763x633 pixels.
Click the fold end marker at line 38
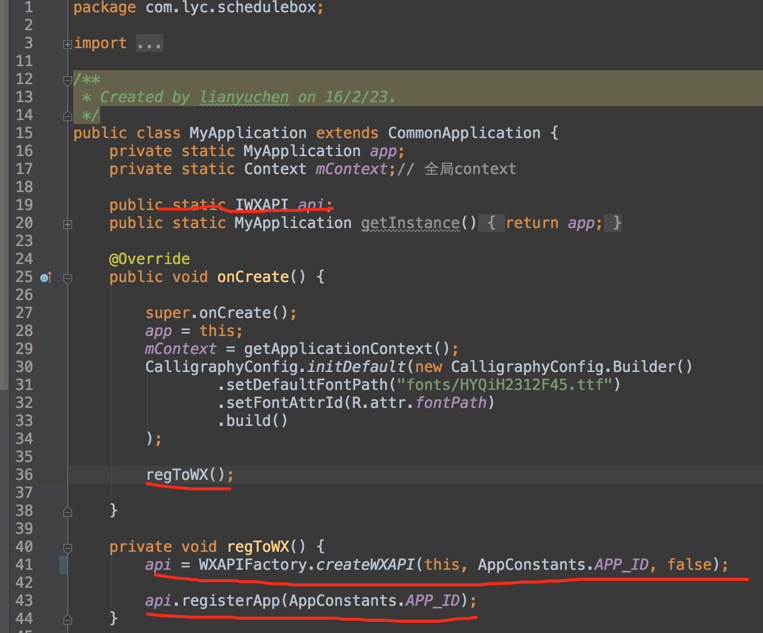tap(68, 511)
